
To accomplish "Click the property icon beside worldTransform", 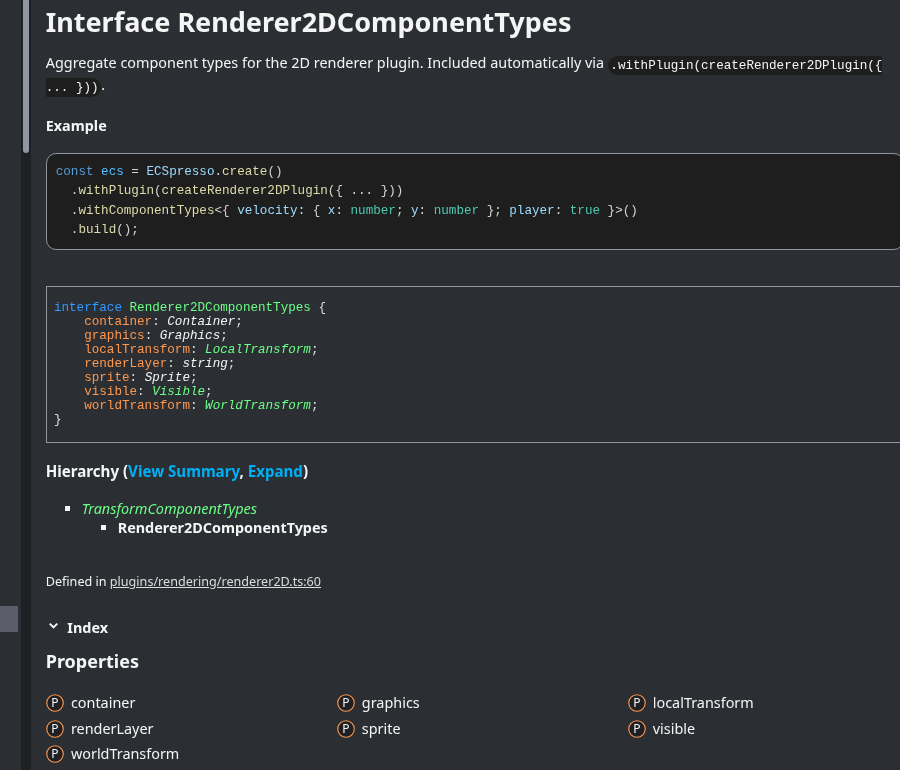I will [x=55, y=754].
